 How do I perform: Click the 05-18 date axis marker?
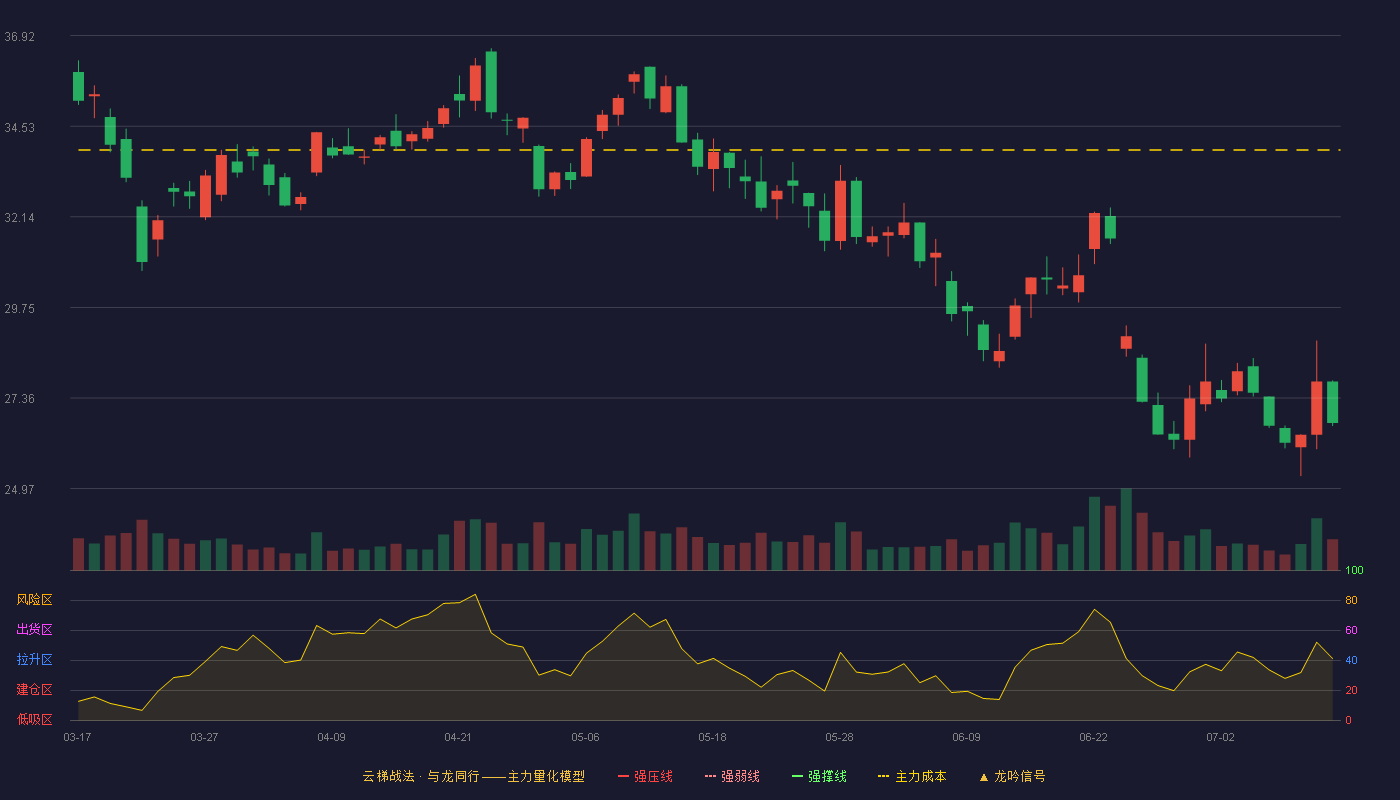coord(712,737)
